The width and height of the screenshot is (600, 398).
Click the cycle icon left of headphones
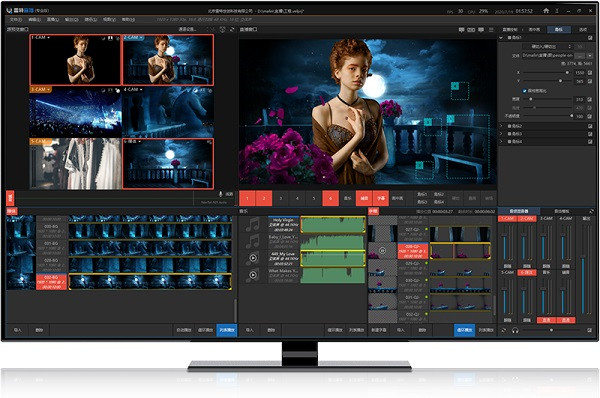(x=504, y=330)
